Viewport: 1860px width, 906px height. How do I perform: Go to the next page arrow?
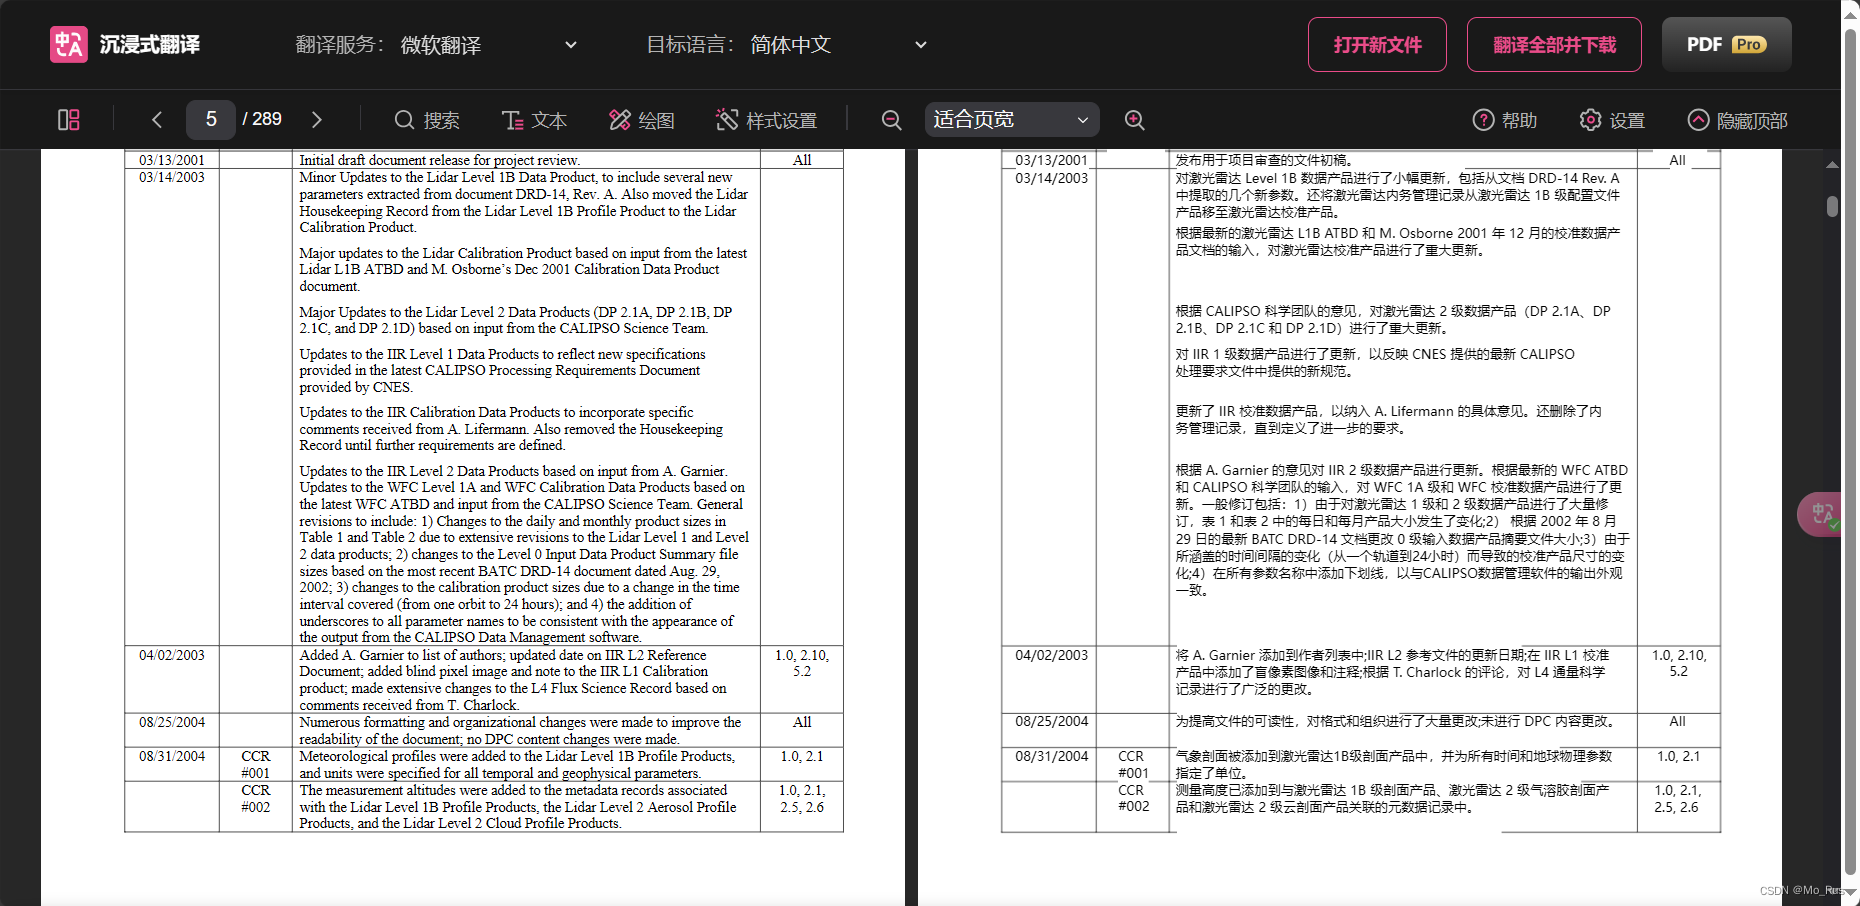[317, 120]
